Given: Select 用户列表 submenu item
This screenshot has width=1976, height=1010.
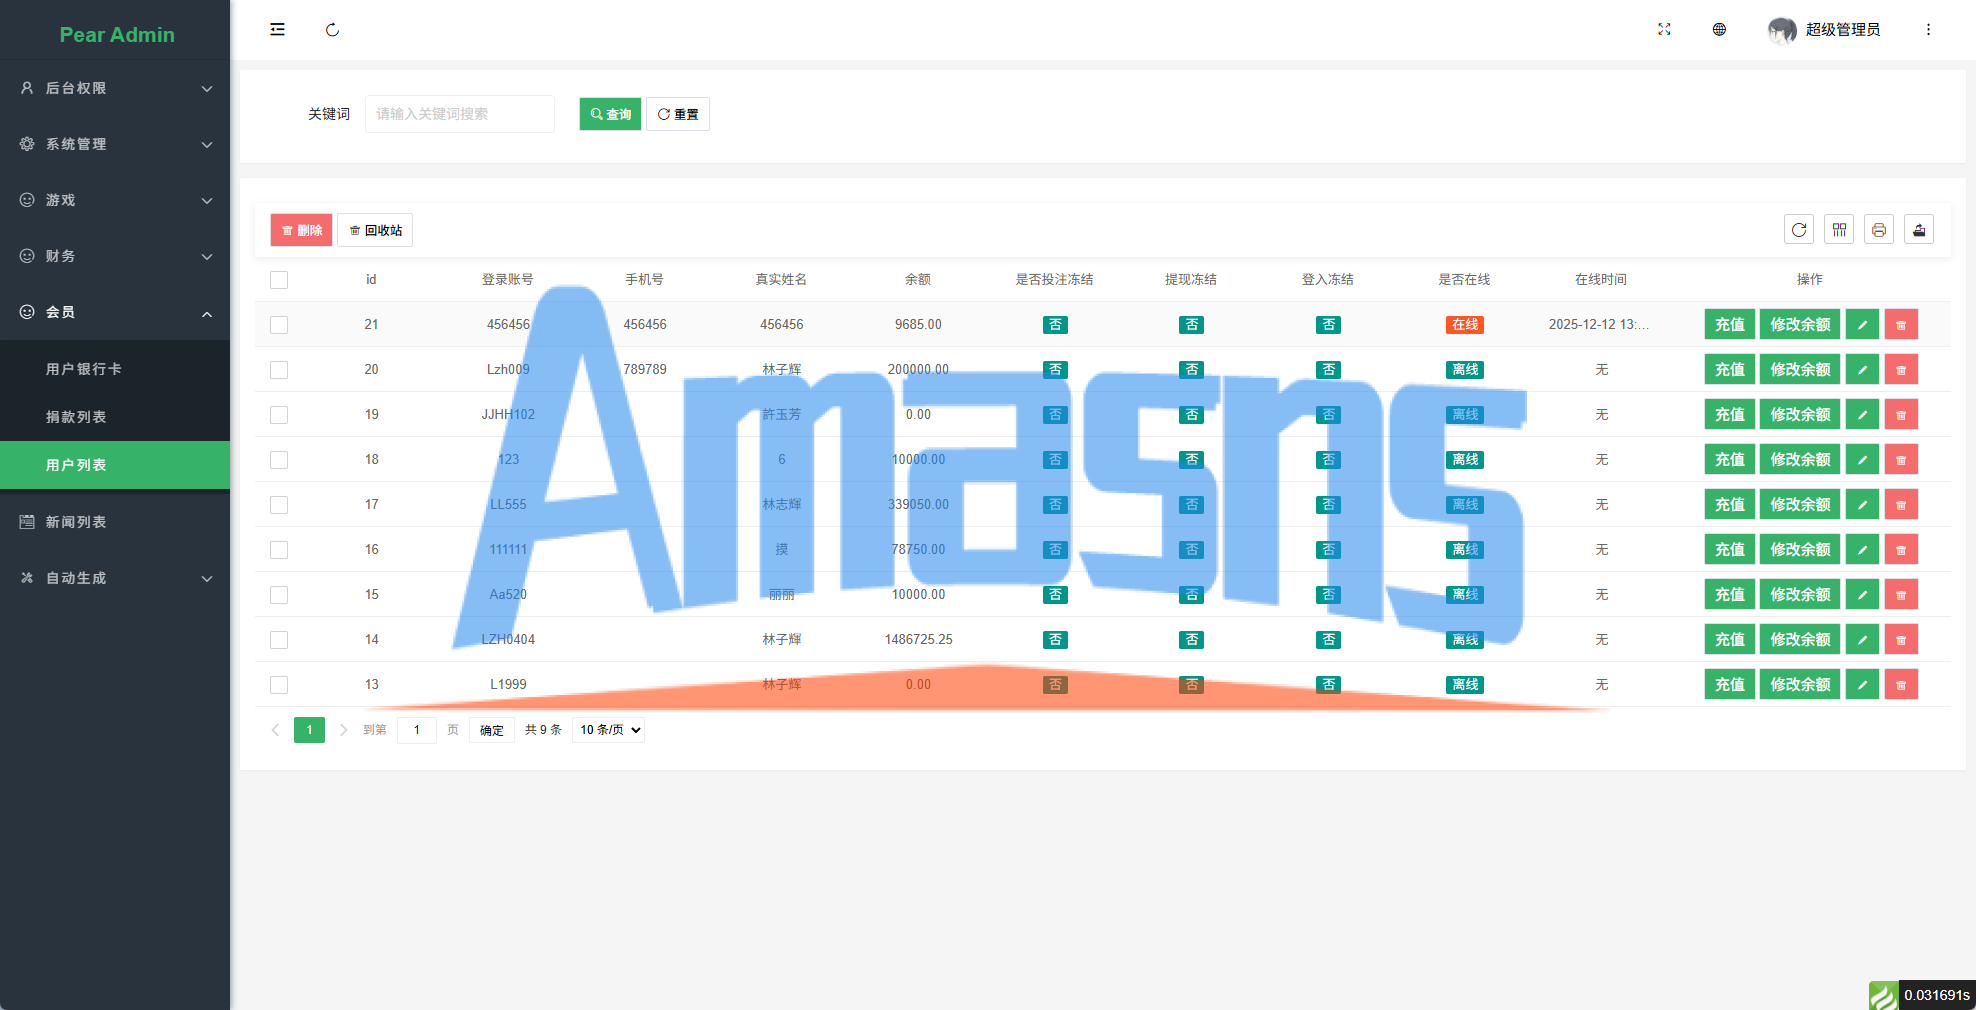Looking at the screenshot, I should pos(115,465).
